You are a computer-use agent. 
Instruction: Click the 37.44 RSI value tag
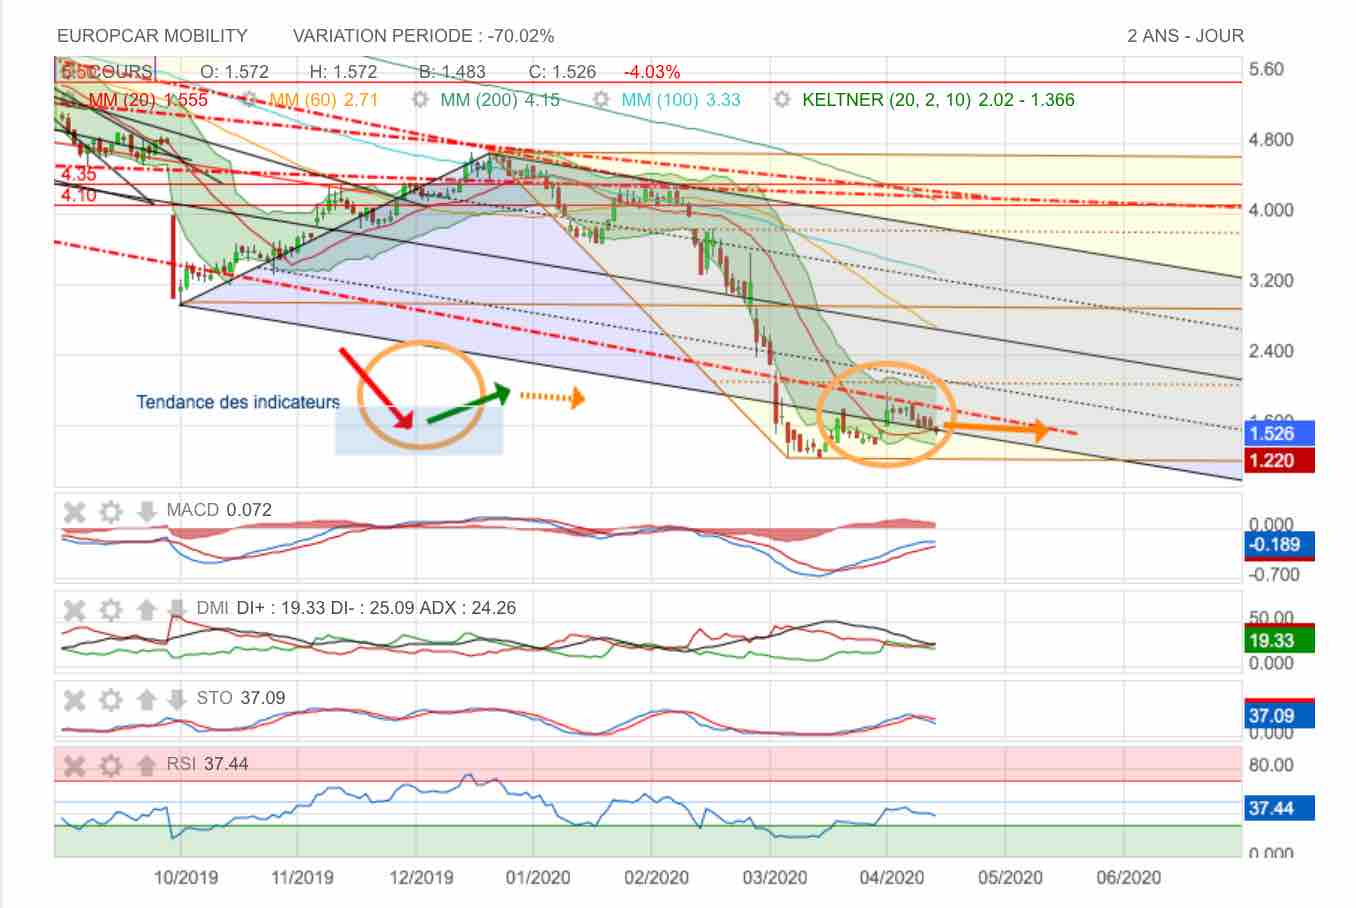1279,808
